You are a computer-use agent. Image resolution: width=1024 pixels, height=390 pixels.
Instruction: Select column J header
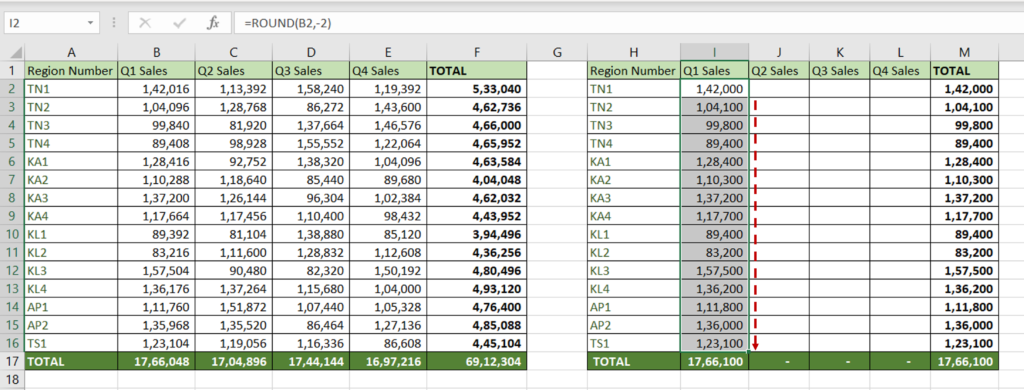tap(779, 52)
